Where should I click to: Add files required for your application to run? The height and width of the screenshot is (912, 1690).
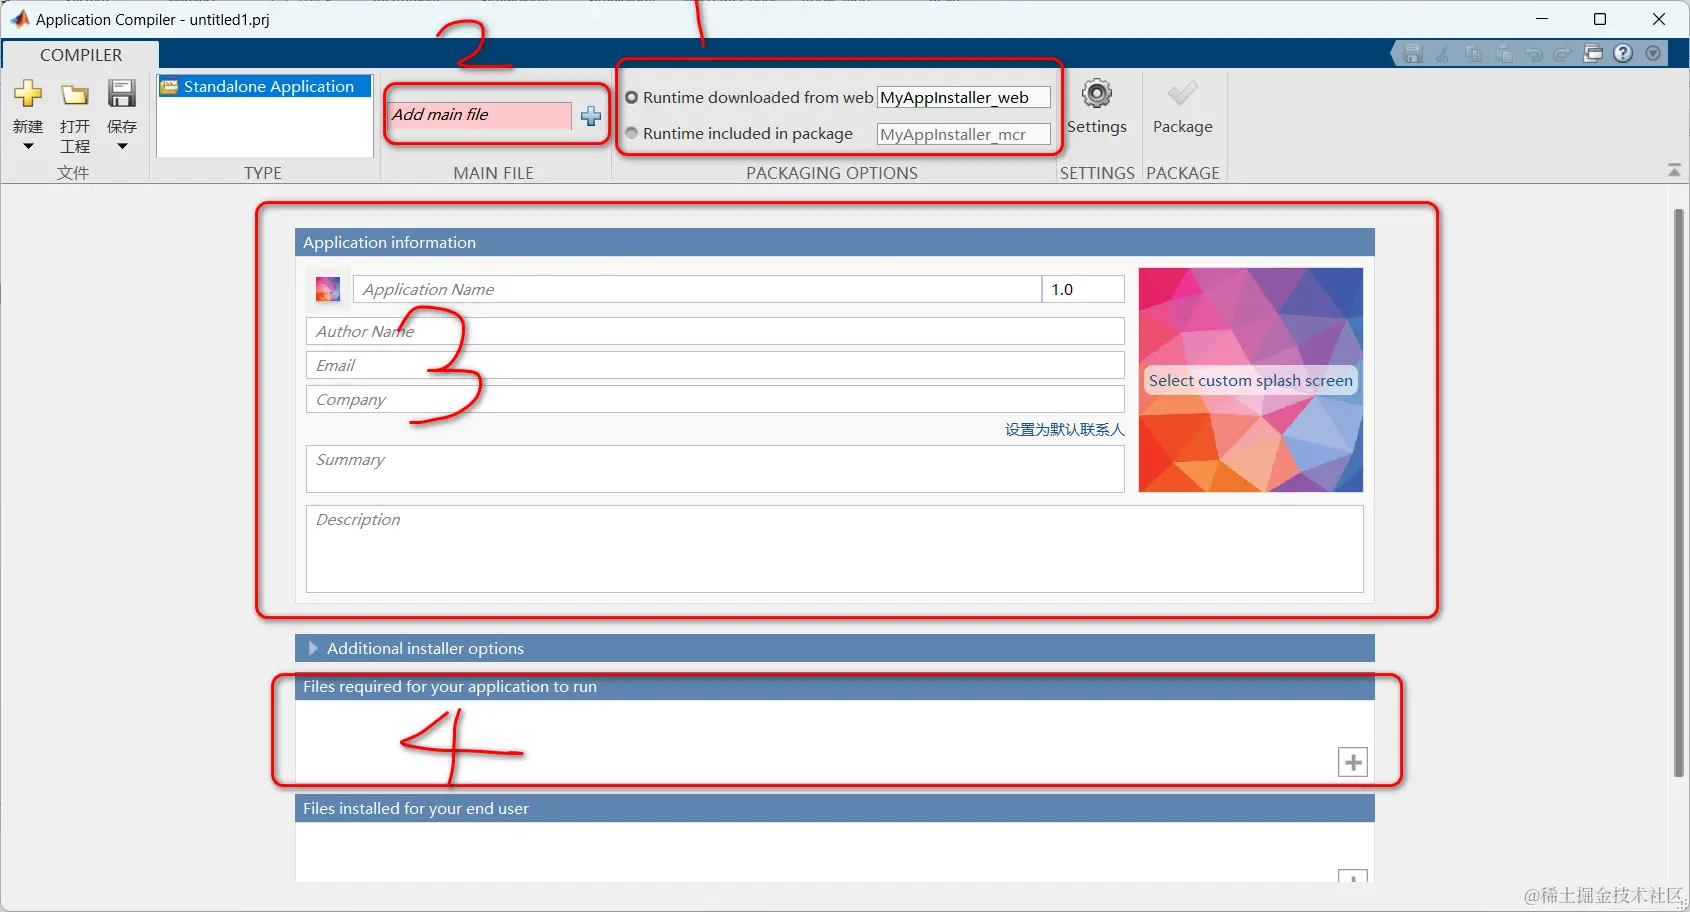coord(1353,762)
